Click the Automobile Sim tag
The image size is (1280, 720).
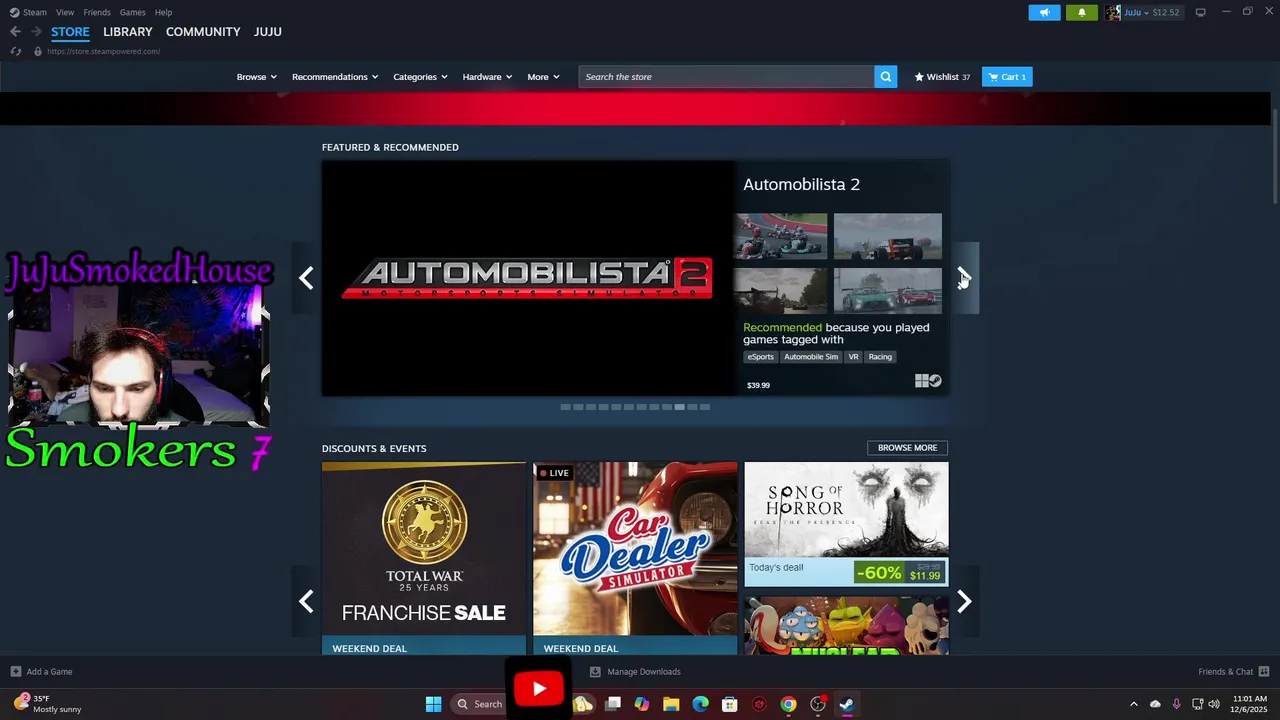coord(811,357)
